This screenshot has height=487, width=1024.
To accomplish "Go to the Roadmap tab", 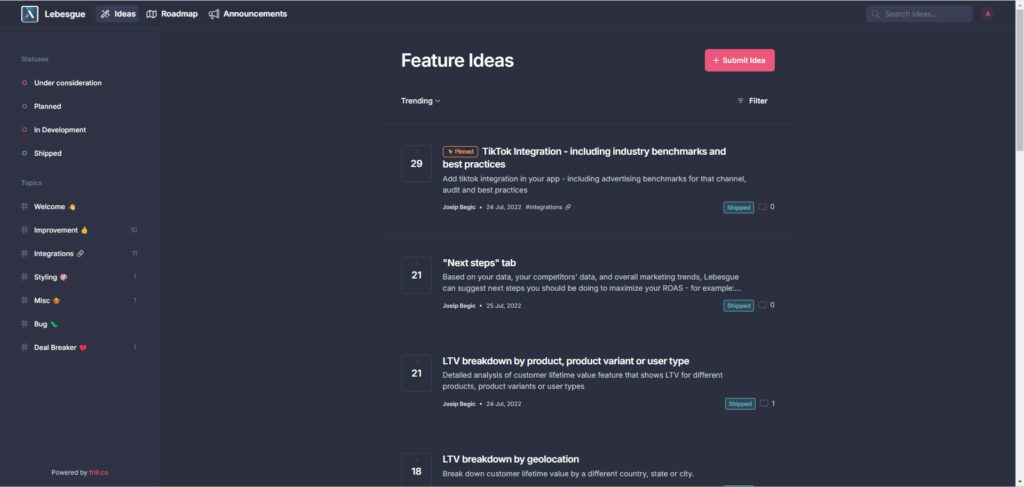I will (172, 14).
